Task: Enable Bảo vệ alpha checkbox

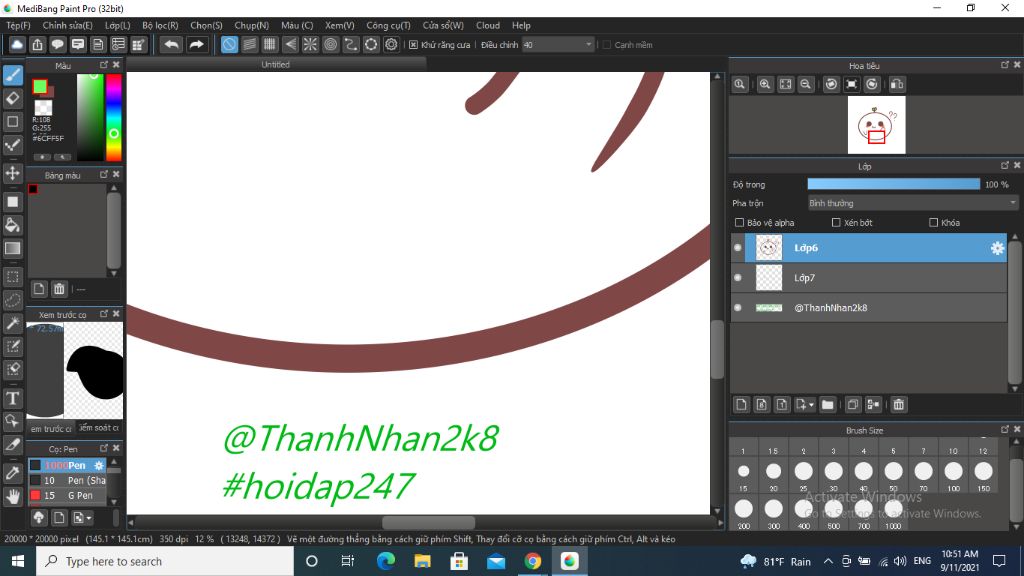Action: [x=739, y=223]
